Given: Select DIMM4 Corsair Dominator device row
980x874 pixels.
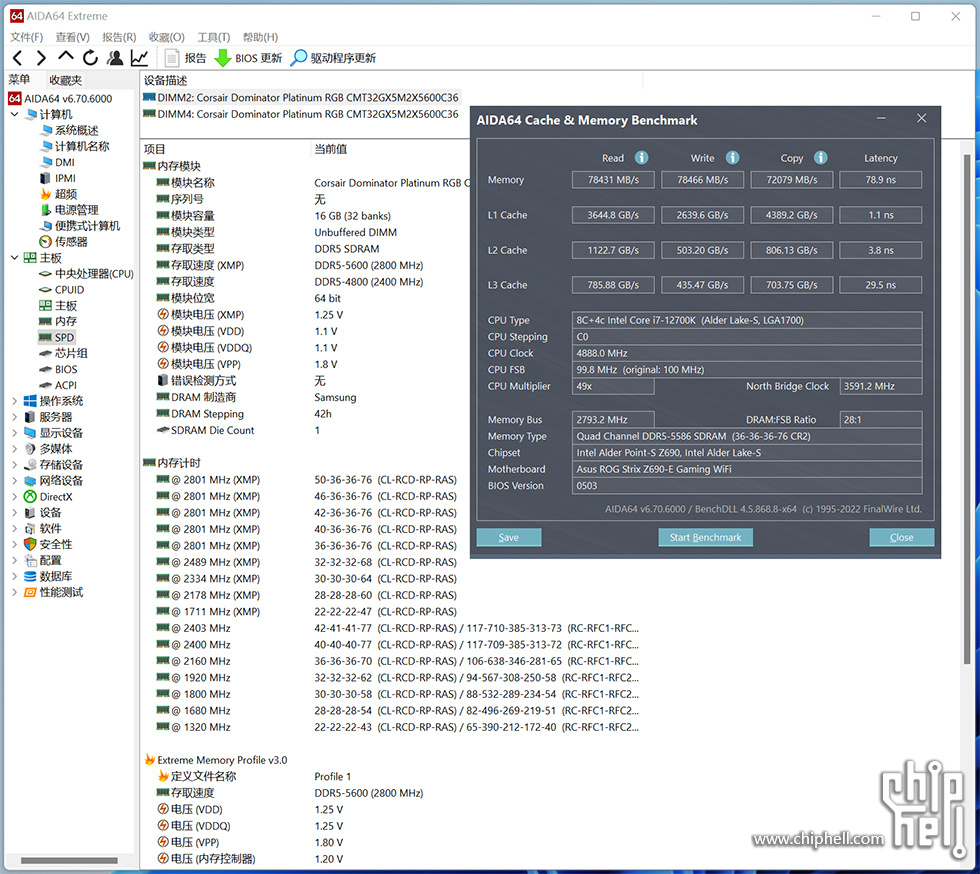Looking at the screenshot, I should pos(307,114).
